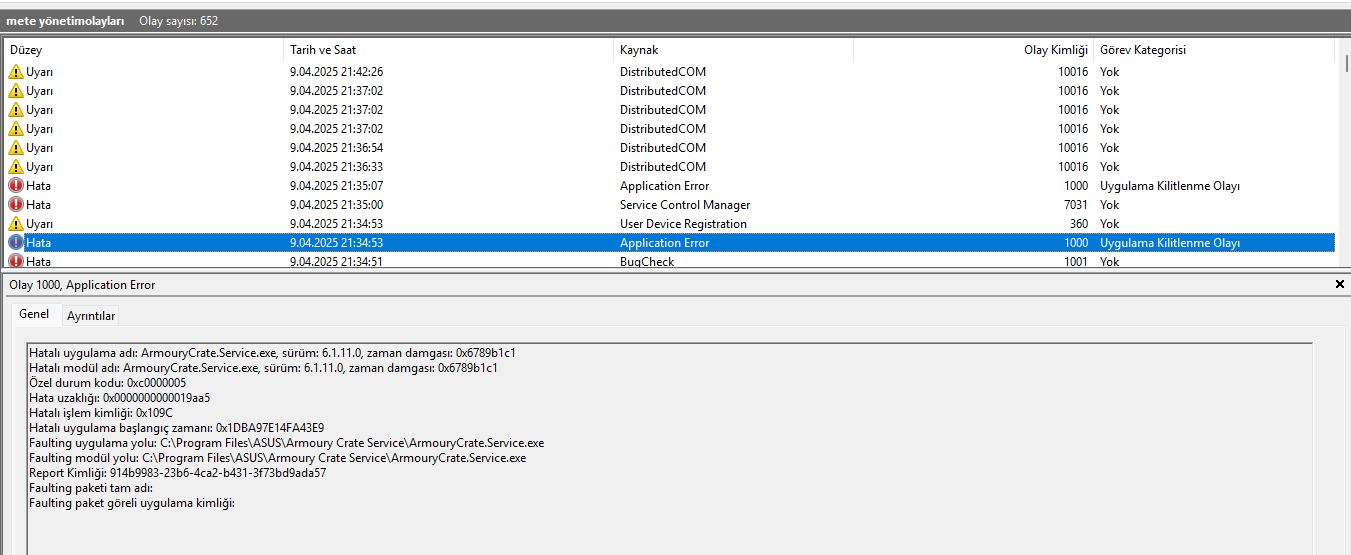
Task: Click the mete yönetimolayları header title
Action: [65, 21]
